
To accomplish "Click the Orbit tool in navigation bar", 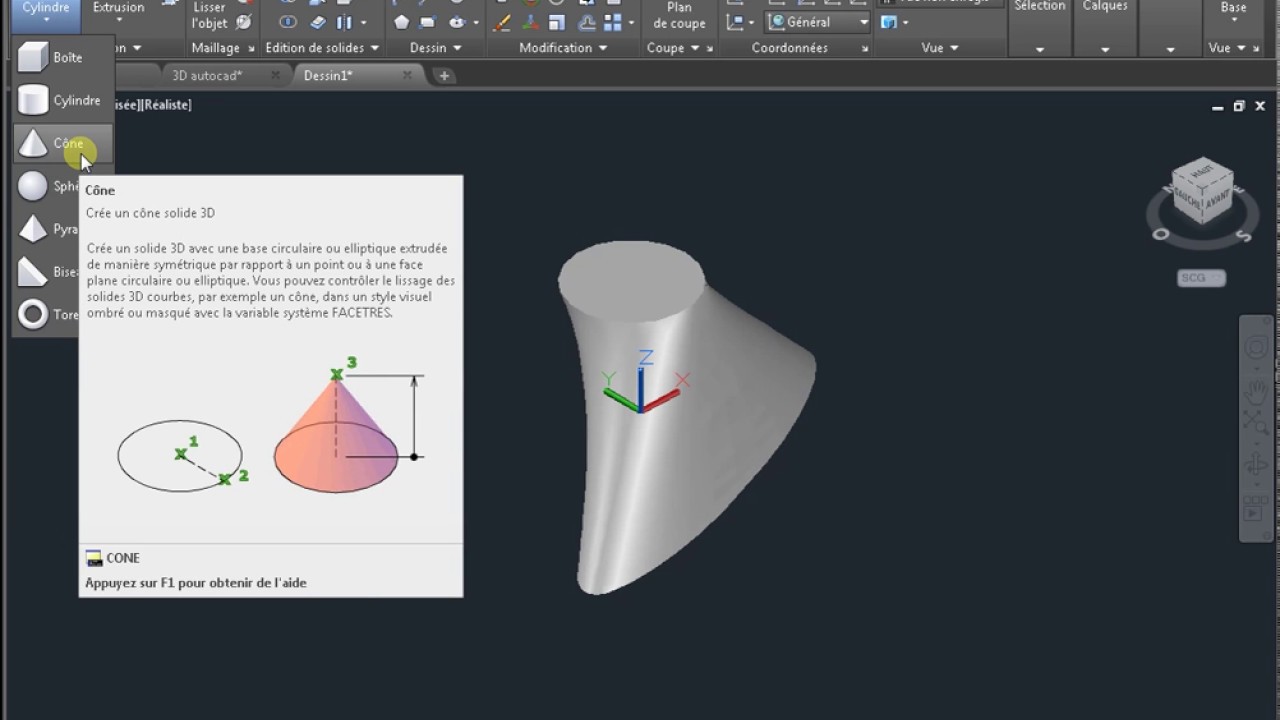I will coord(1256,465).
